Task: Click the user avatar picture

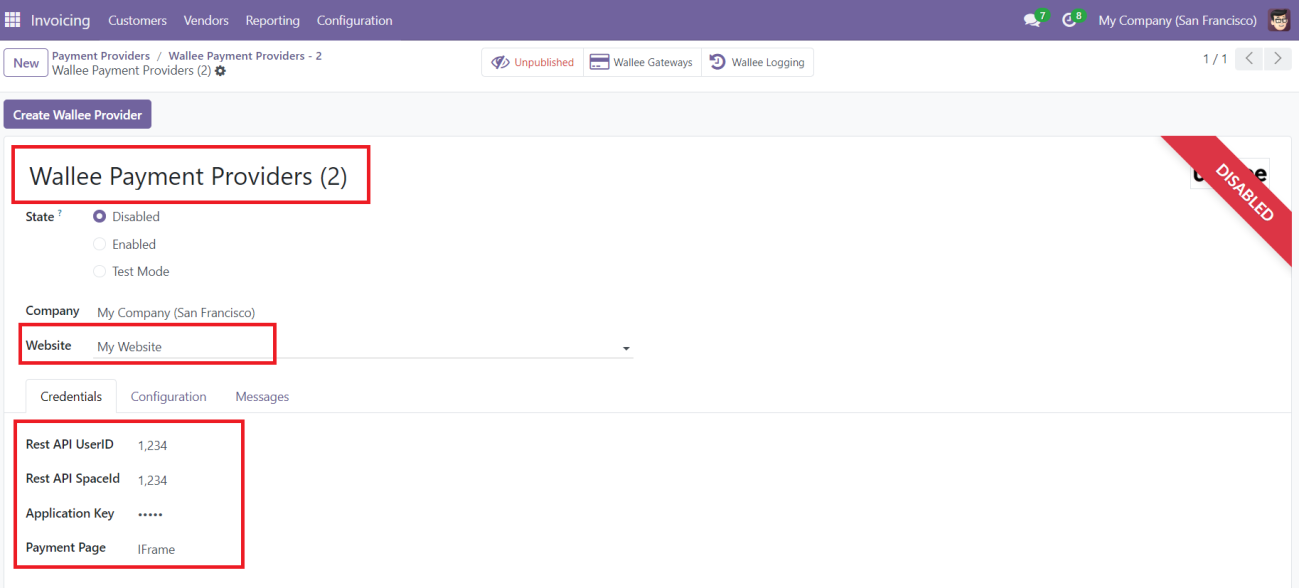Action: (x=1279, y=20)
